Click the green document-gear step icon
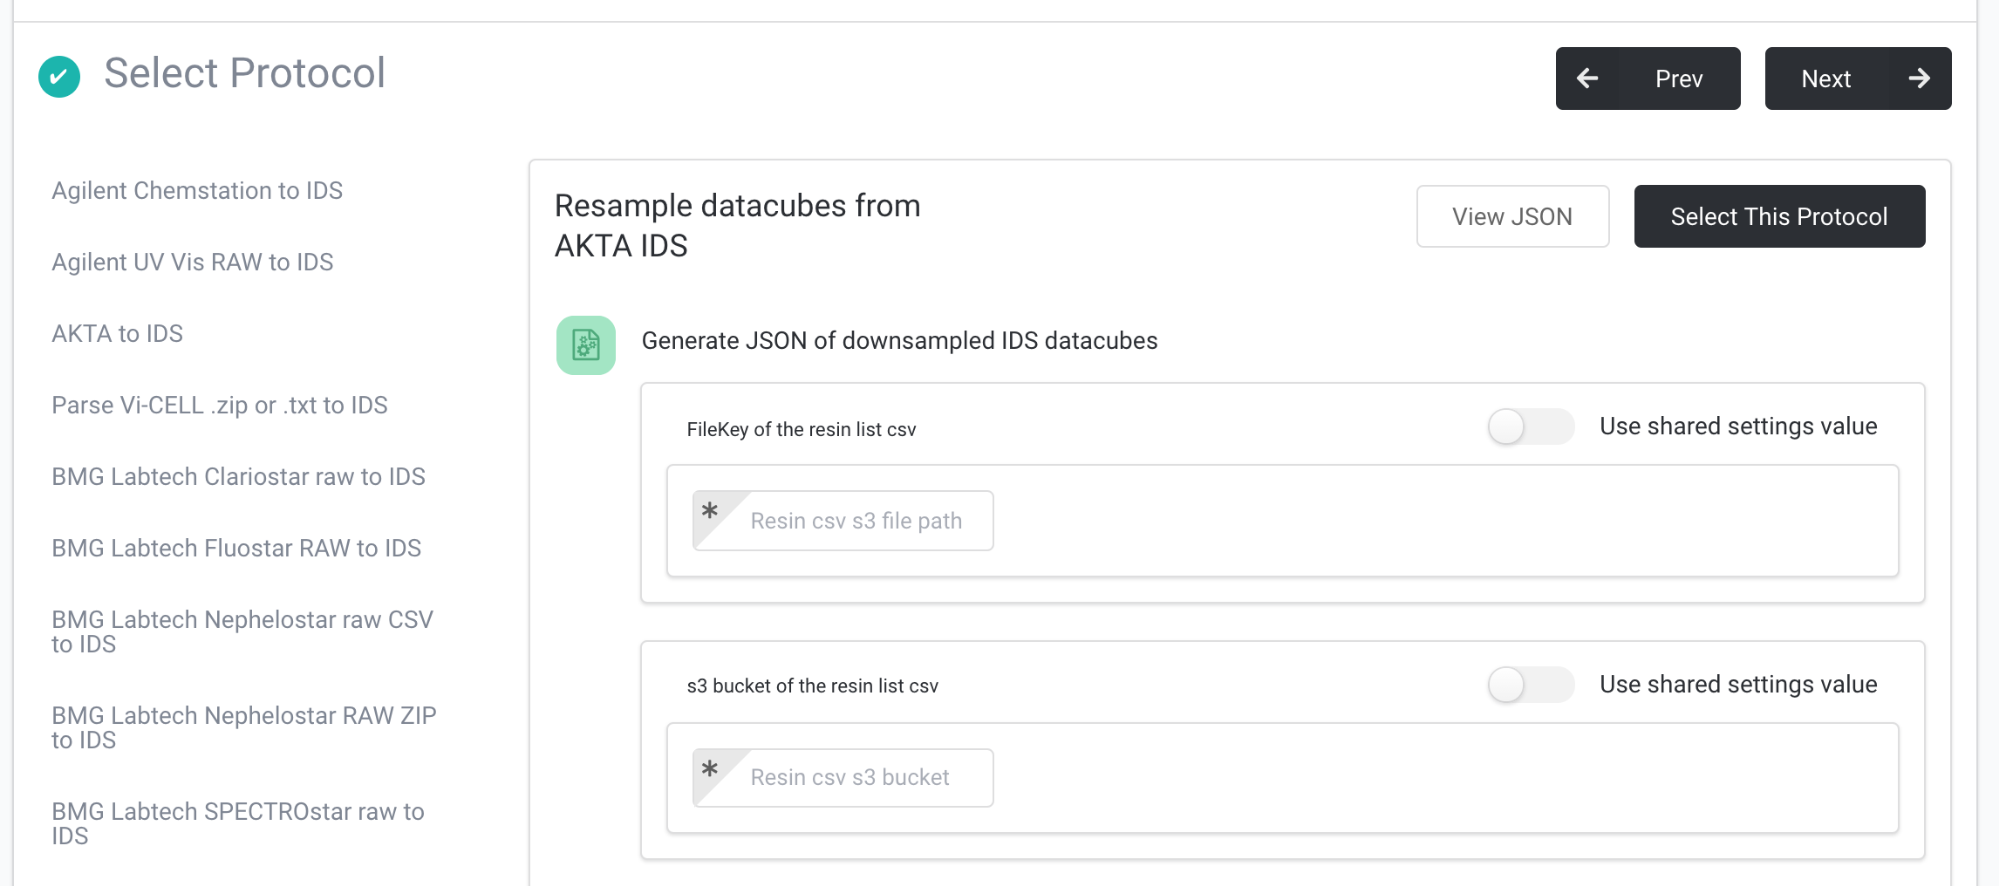1999x887 pixels. (x=586, y=346)
